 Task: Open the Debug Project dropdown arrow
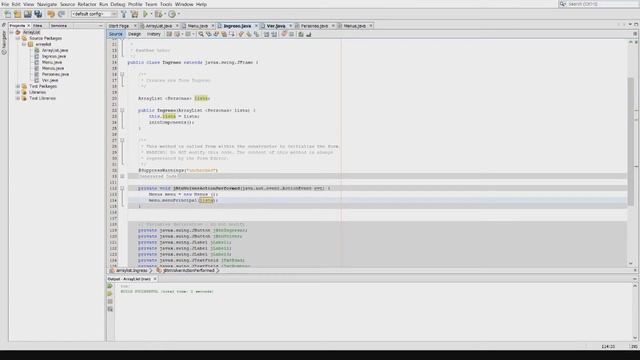coord(164,14)
